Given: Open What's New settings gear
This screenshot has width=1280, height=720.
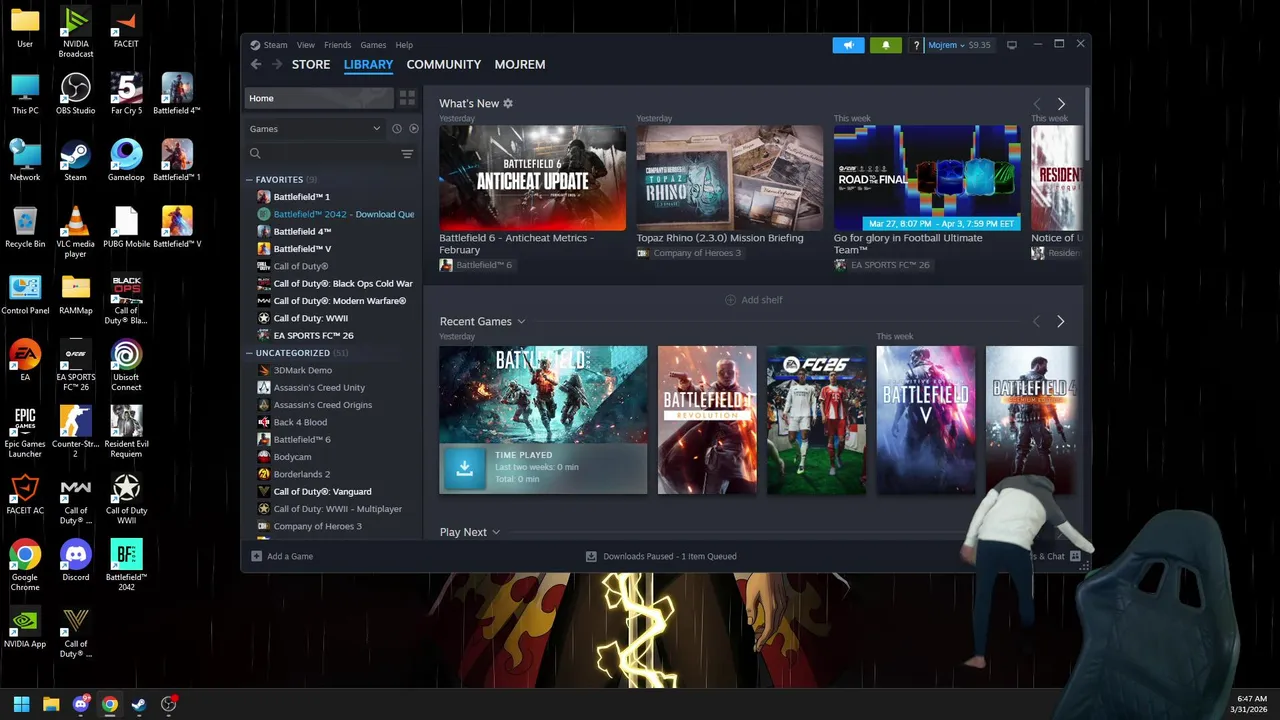Looking at the screenshot, I should click(x=508, y=103).
